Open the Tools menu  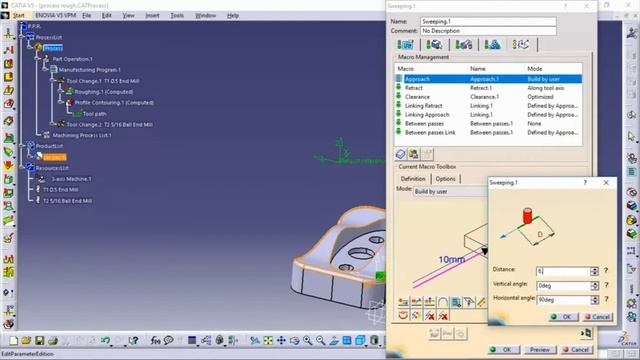(177, 16)
